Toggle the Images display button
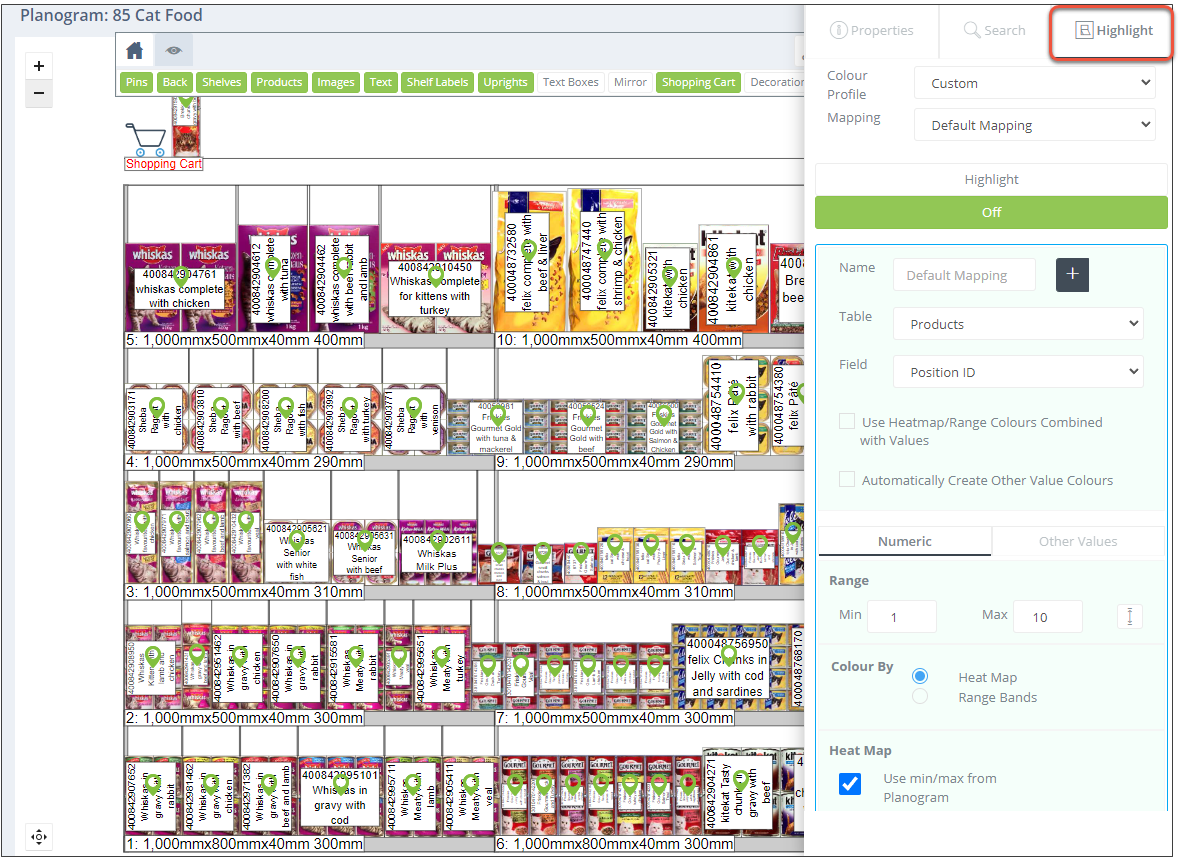Screen dimensions: 1181x858 (336, 82)
